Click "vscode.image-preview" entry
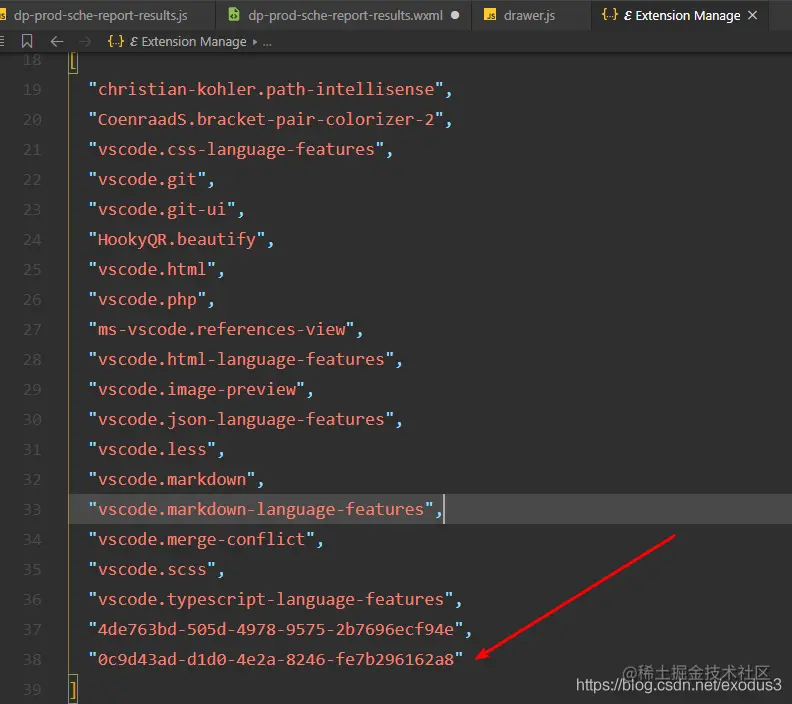The image size is (792, 704). click(x=197, y=390)
